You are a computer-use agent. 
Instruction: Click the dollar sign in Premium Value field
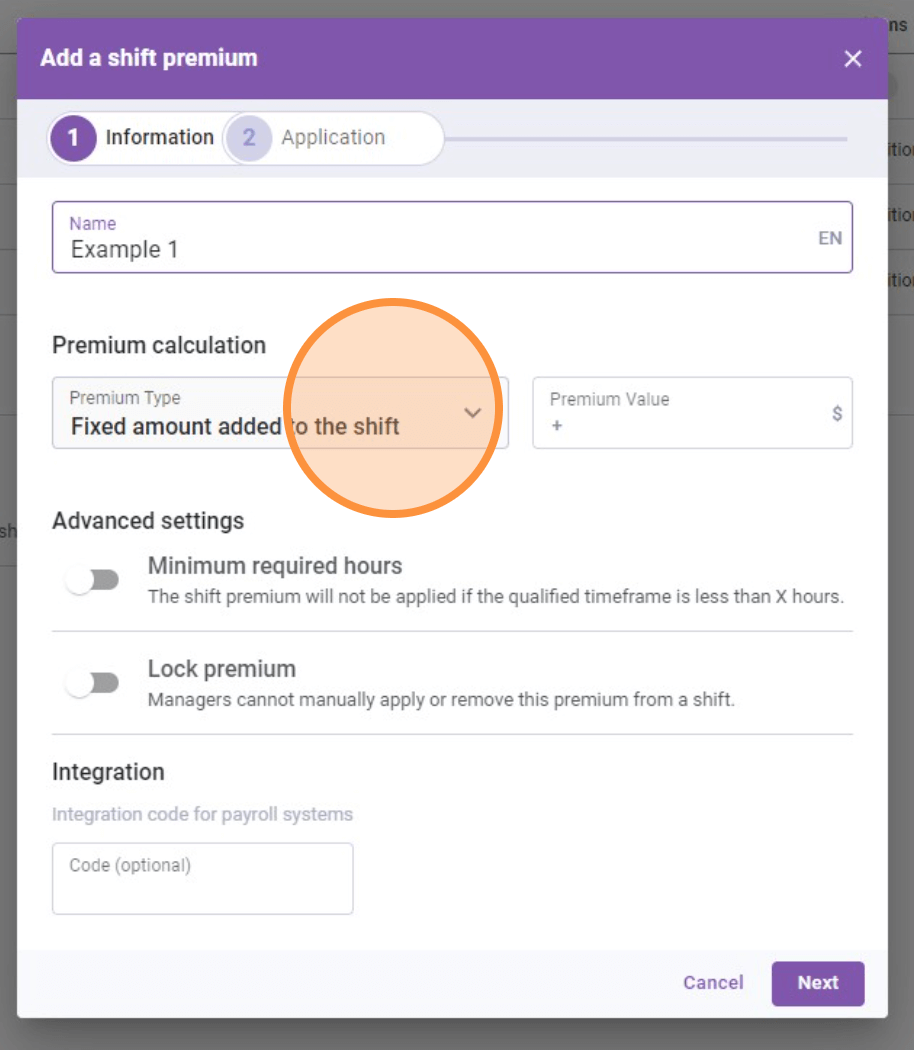pyautogui.click(x=837, y=412)
